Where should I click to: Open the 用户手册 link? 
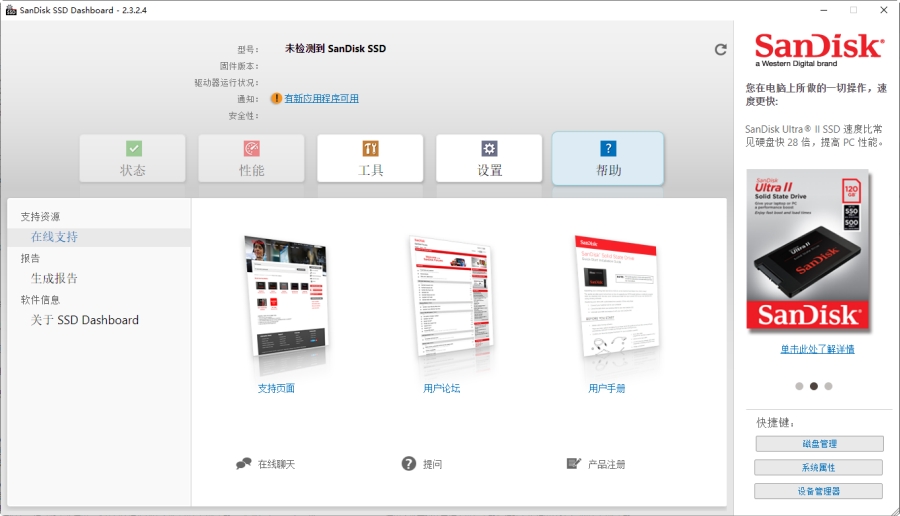607,389
